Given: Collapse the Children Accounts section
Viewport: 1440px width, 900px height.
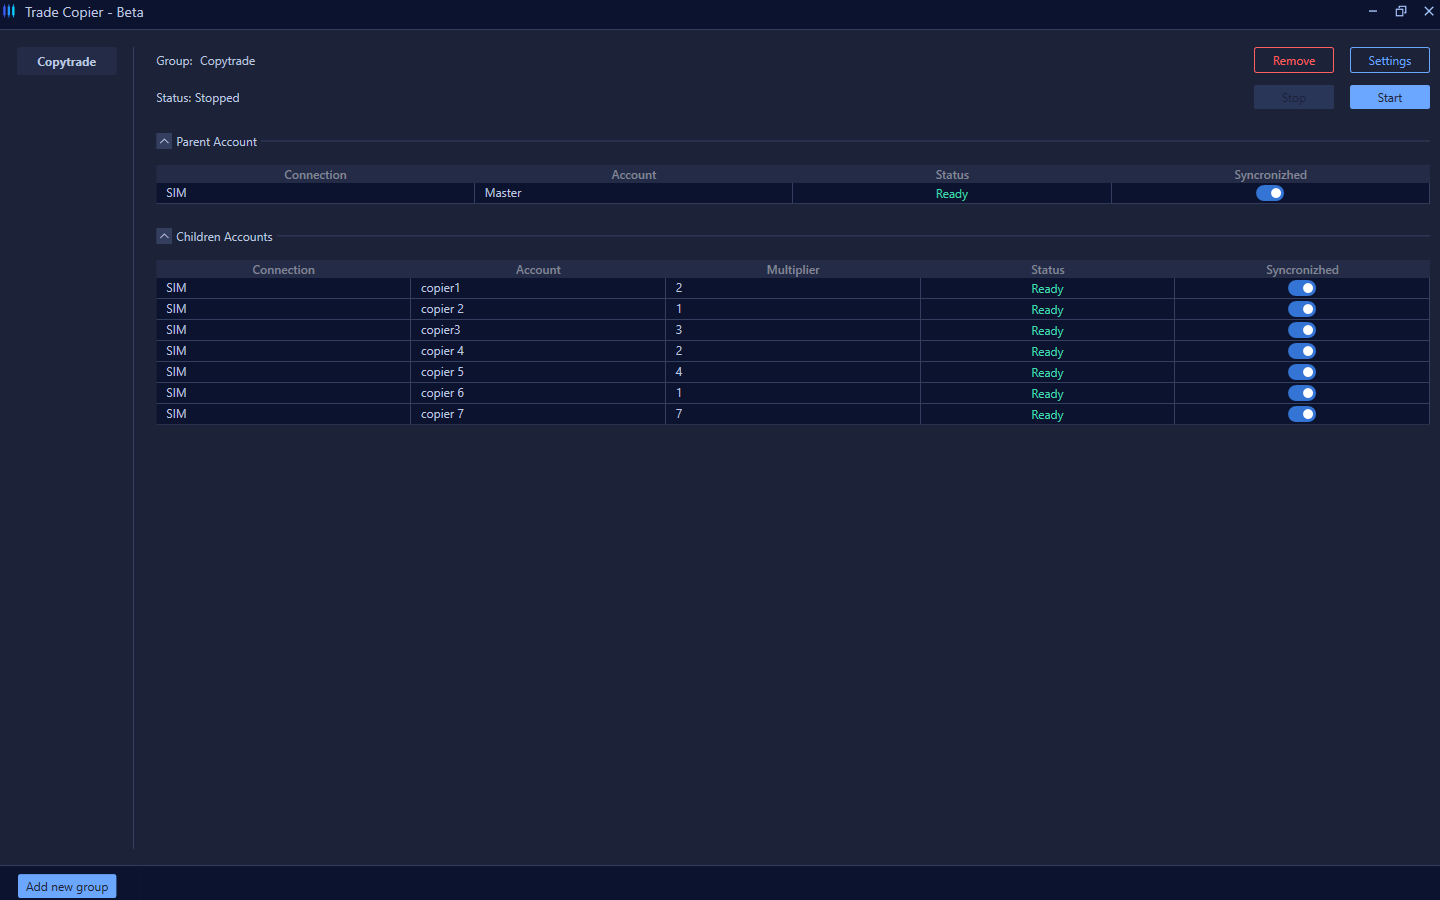Looking at the screenshot, I should click(164, 237).
